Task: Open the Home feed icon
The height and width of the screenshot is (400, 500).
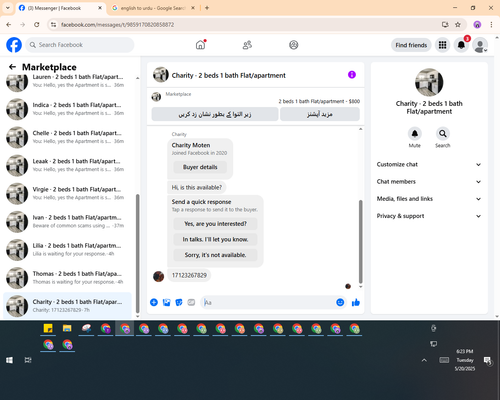Action: tap(200, 45)
